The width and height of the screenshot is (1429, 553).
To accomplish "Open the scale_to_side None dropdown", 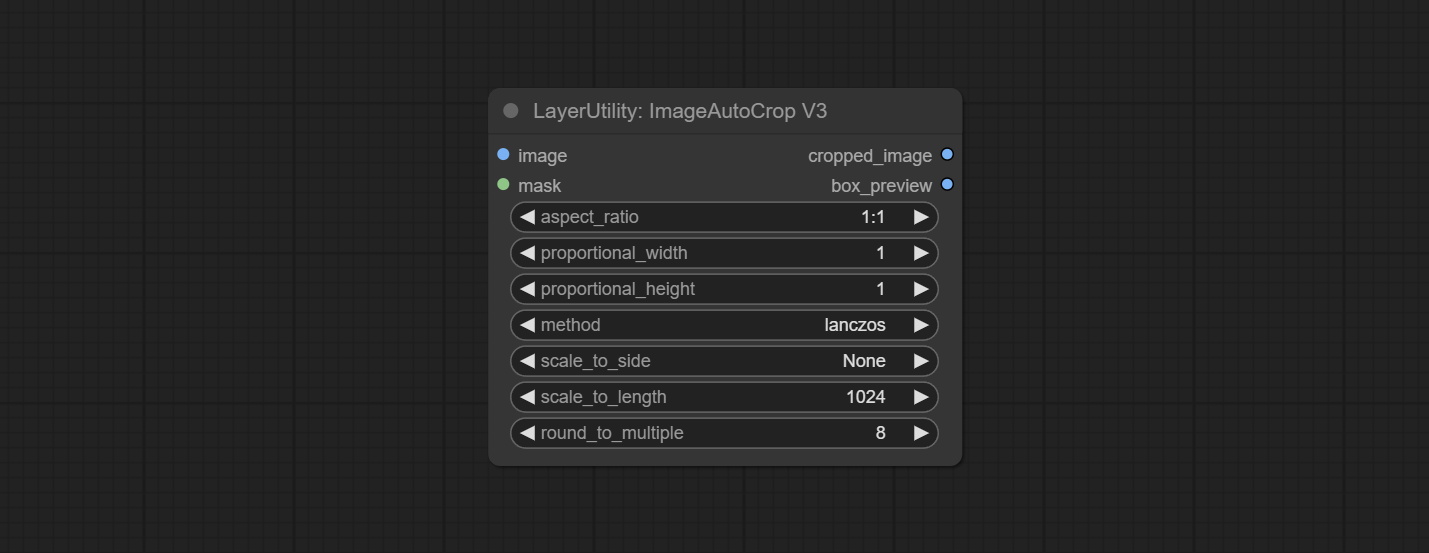I will click(724, 361).
